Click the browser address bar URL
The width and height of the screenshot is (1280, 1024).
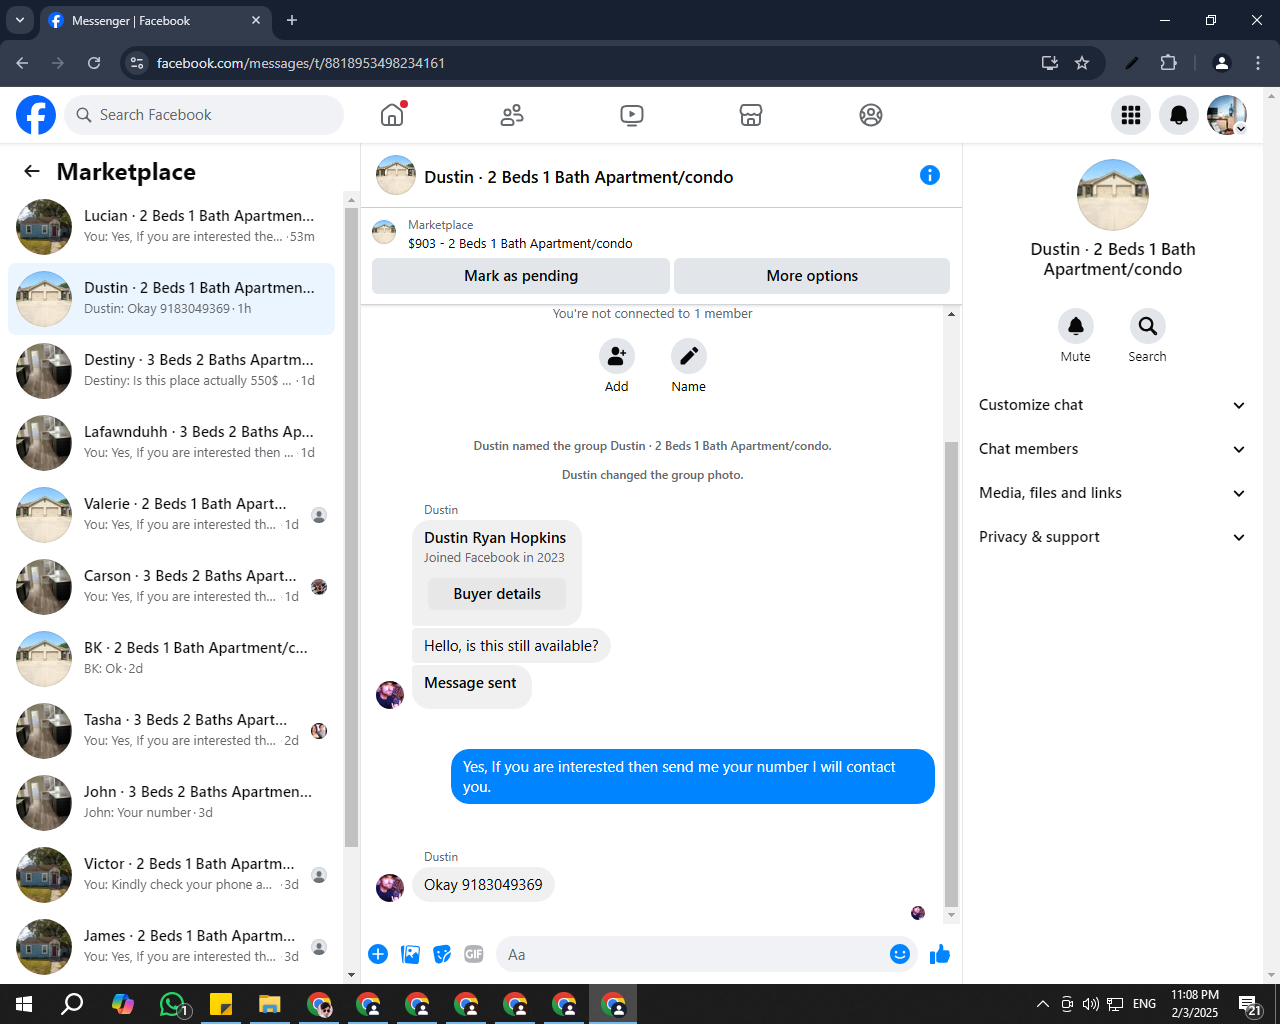301,63
